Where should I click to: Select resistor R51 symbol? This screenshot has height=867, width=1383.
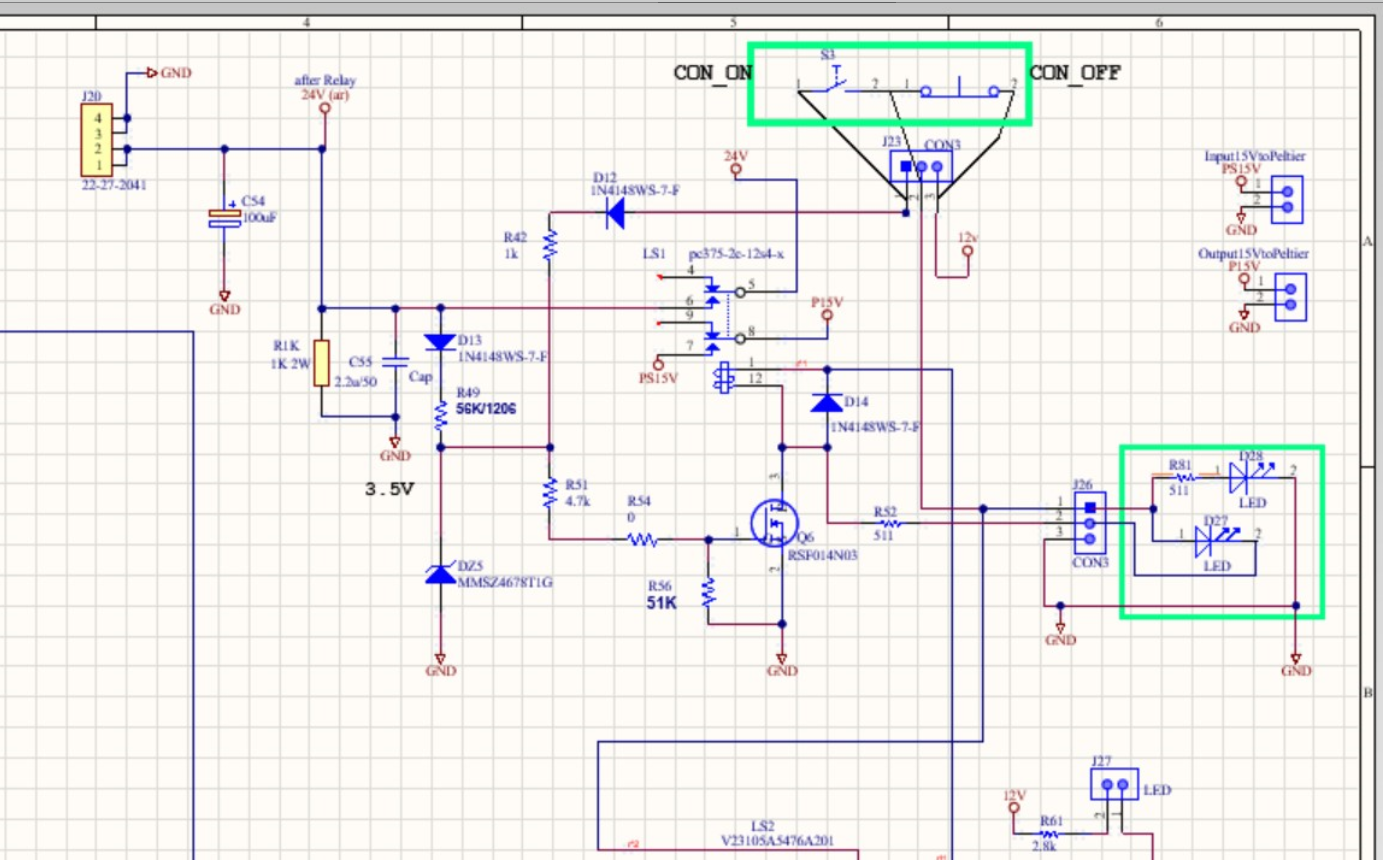click(549, 493)
